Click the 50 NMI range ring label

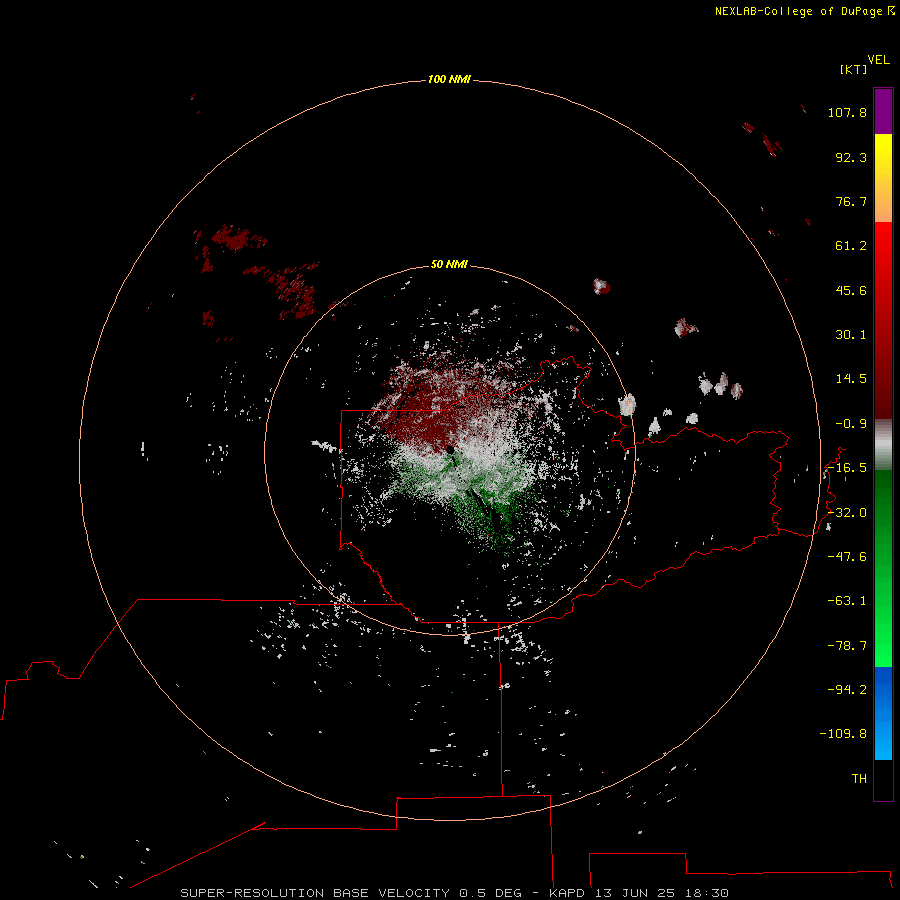coord(449,264)
